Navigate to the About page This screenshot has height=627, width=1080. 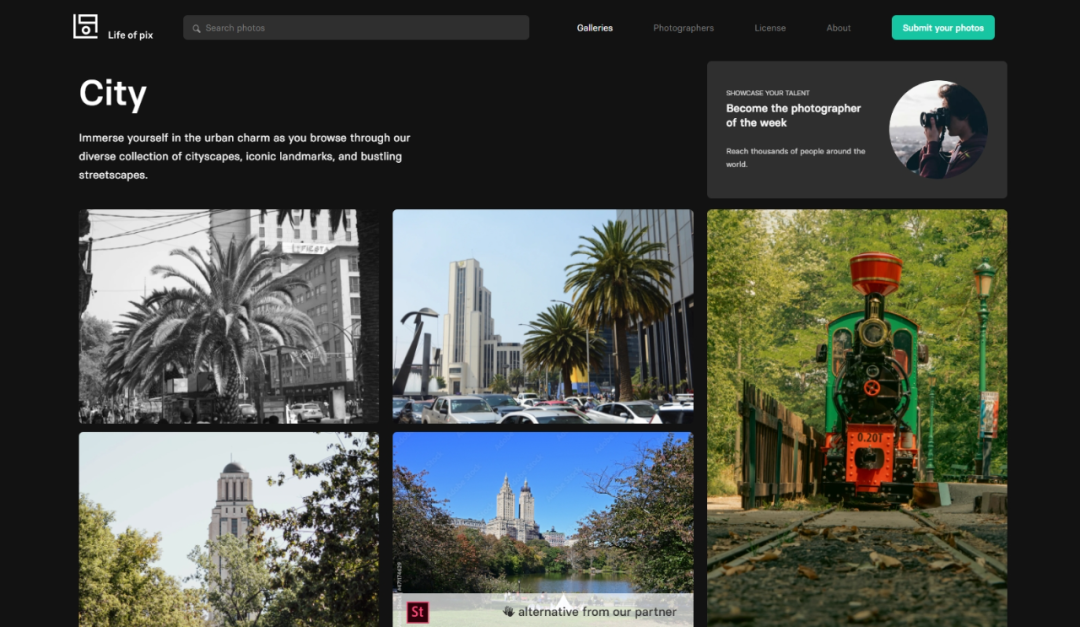pos(838,28)
